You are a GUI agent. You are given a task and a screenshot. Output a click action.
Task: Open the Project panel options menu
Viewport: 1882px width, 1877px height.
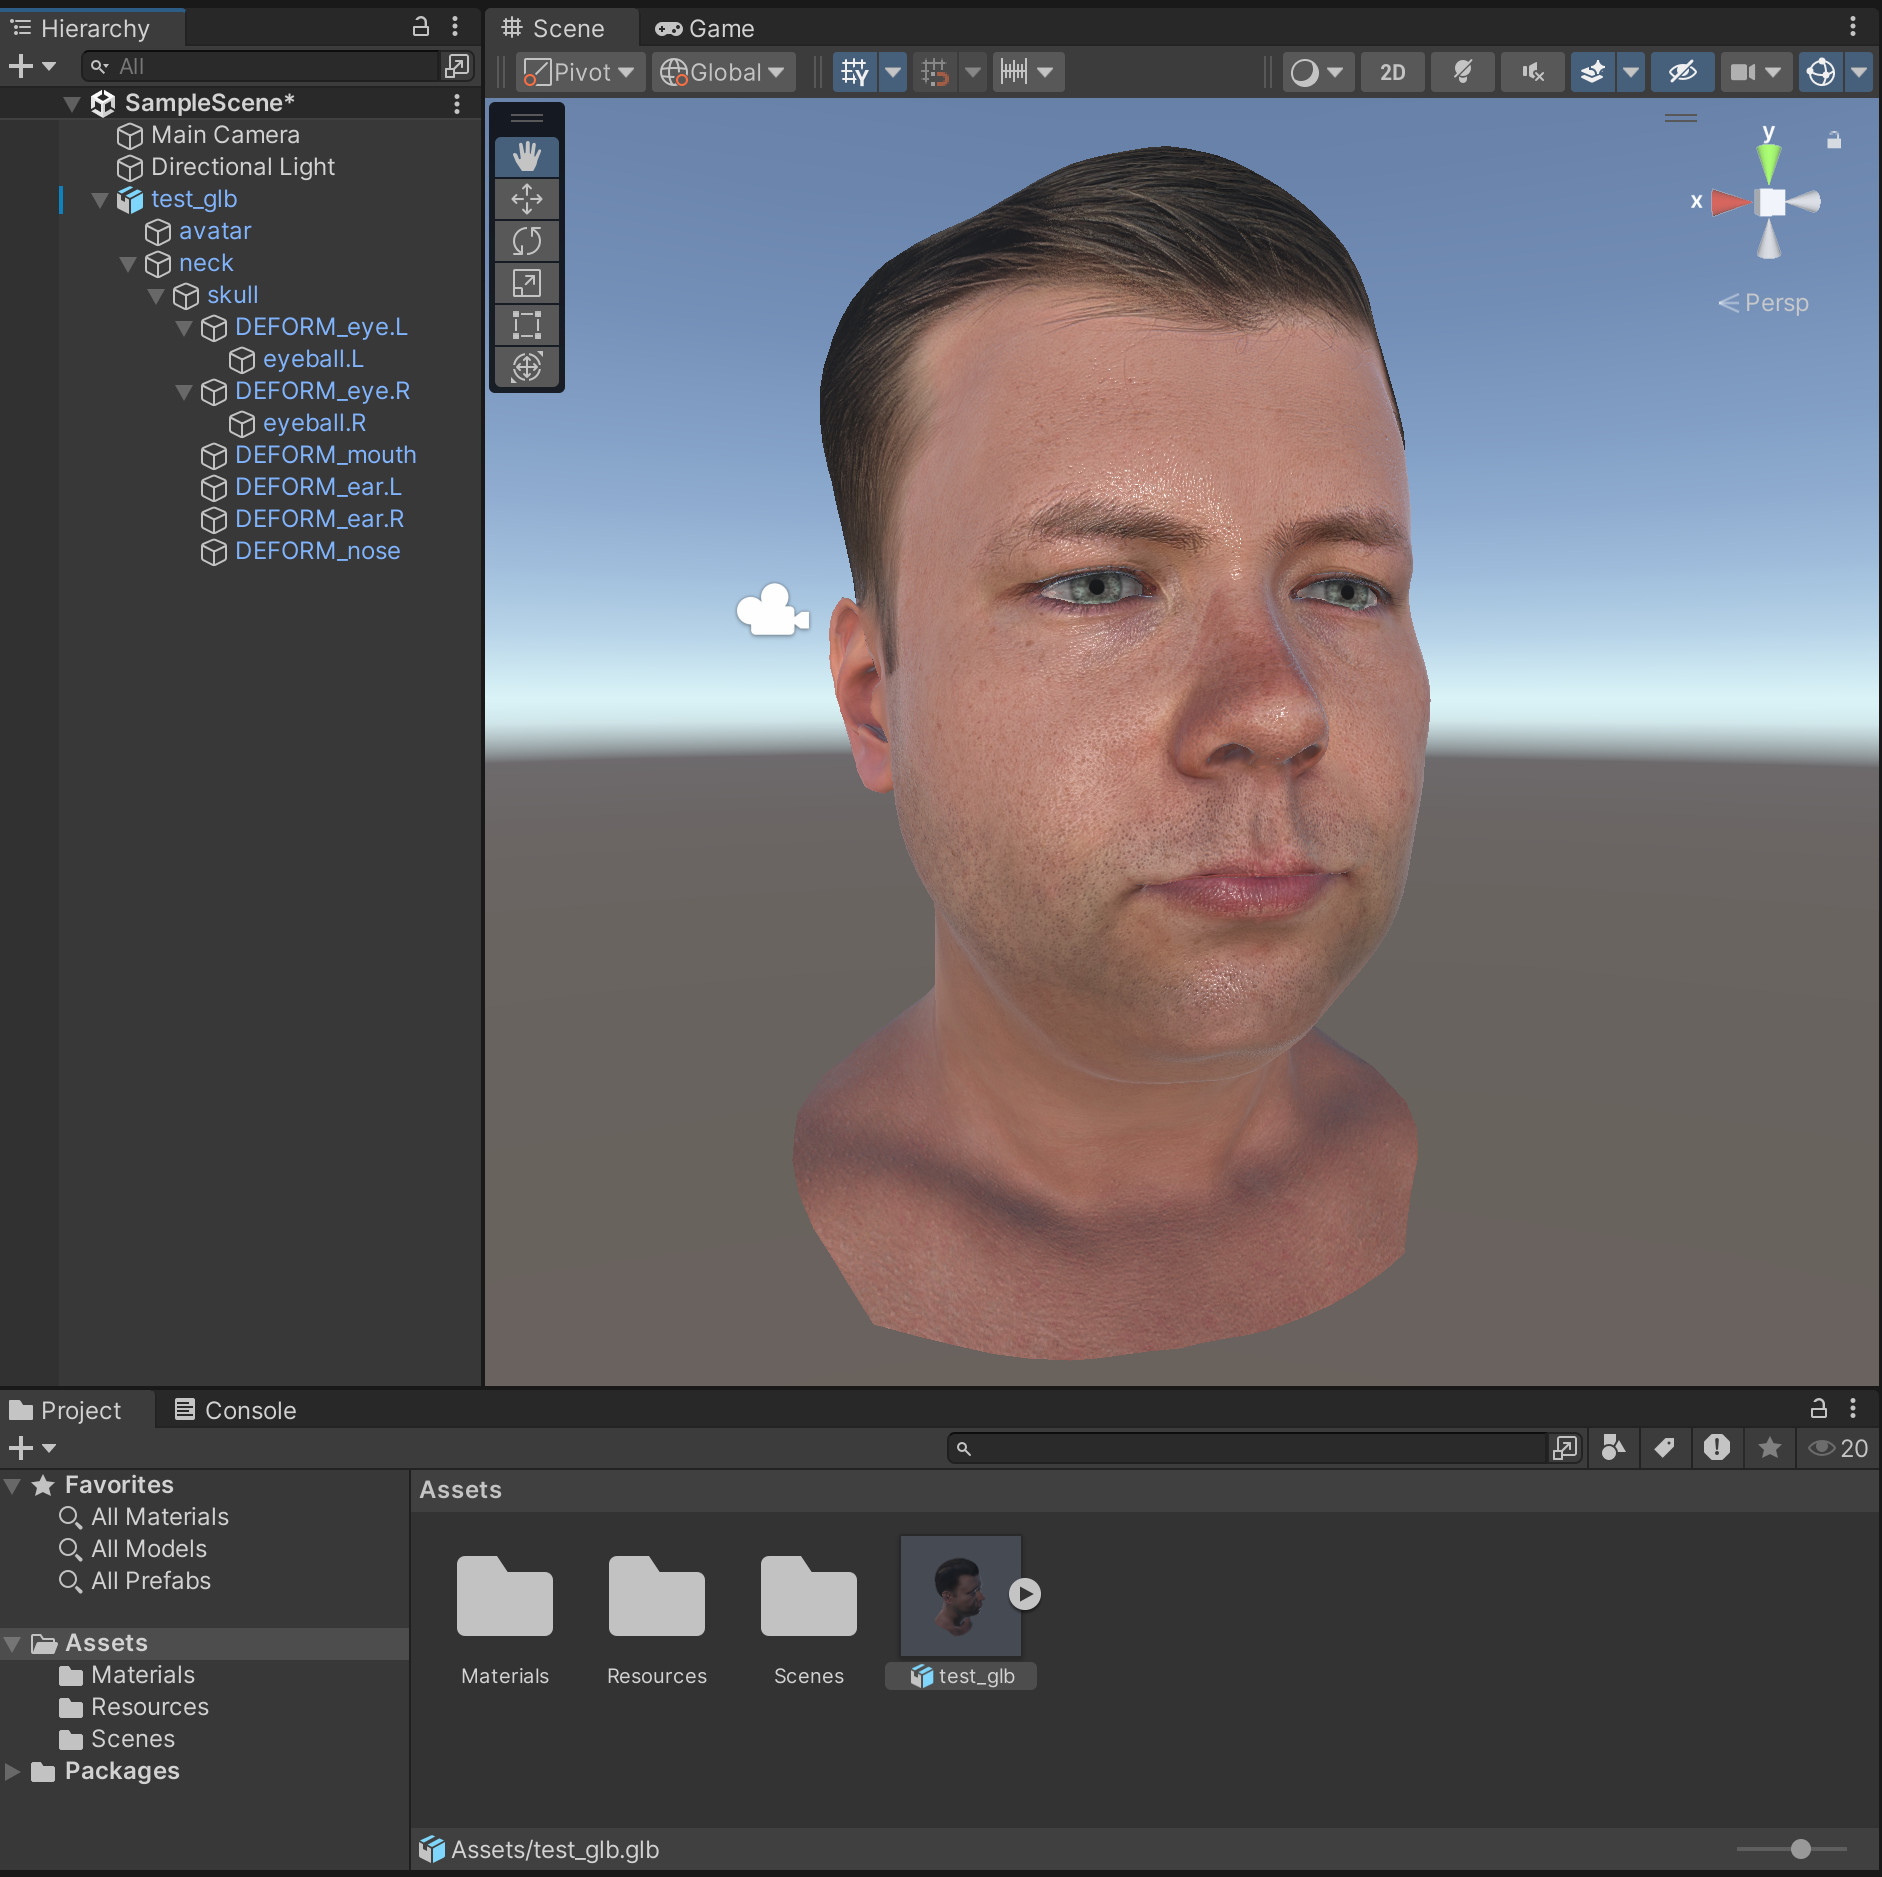[x=1853, y=1408]
